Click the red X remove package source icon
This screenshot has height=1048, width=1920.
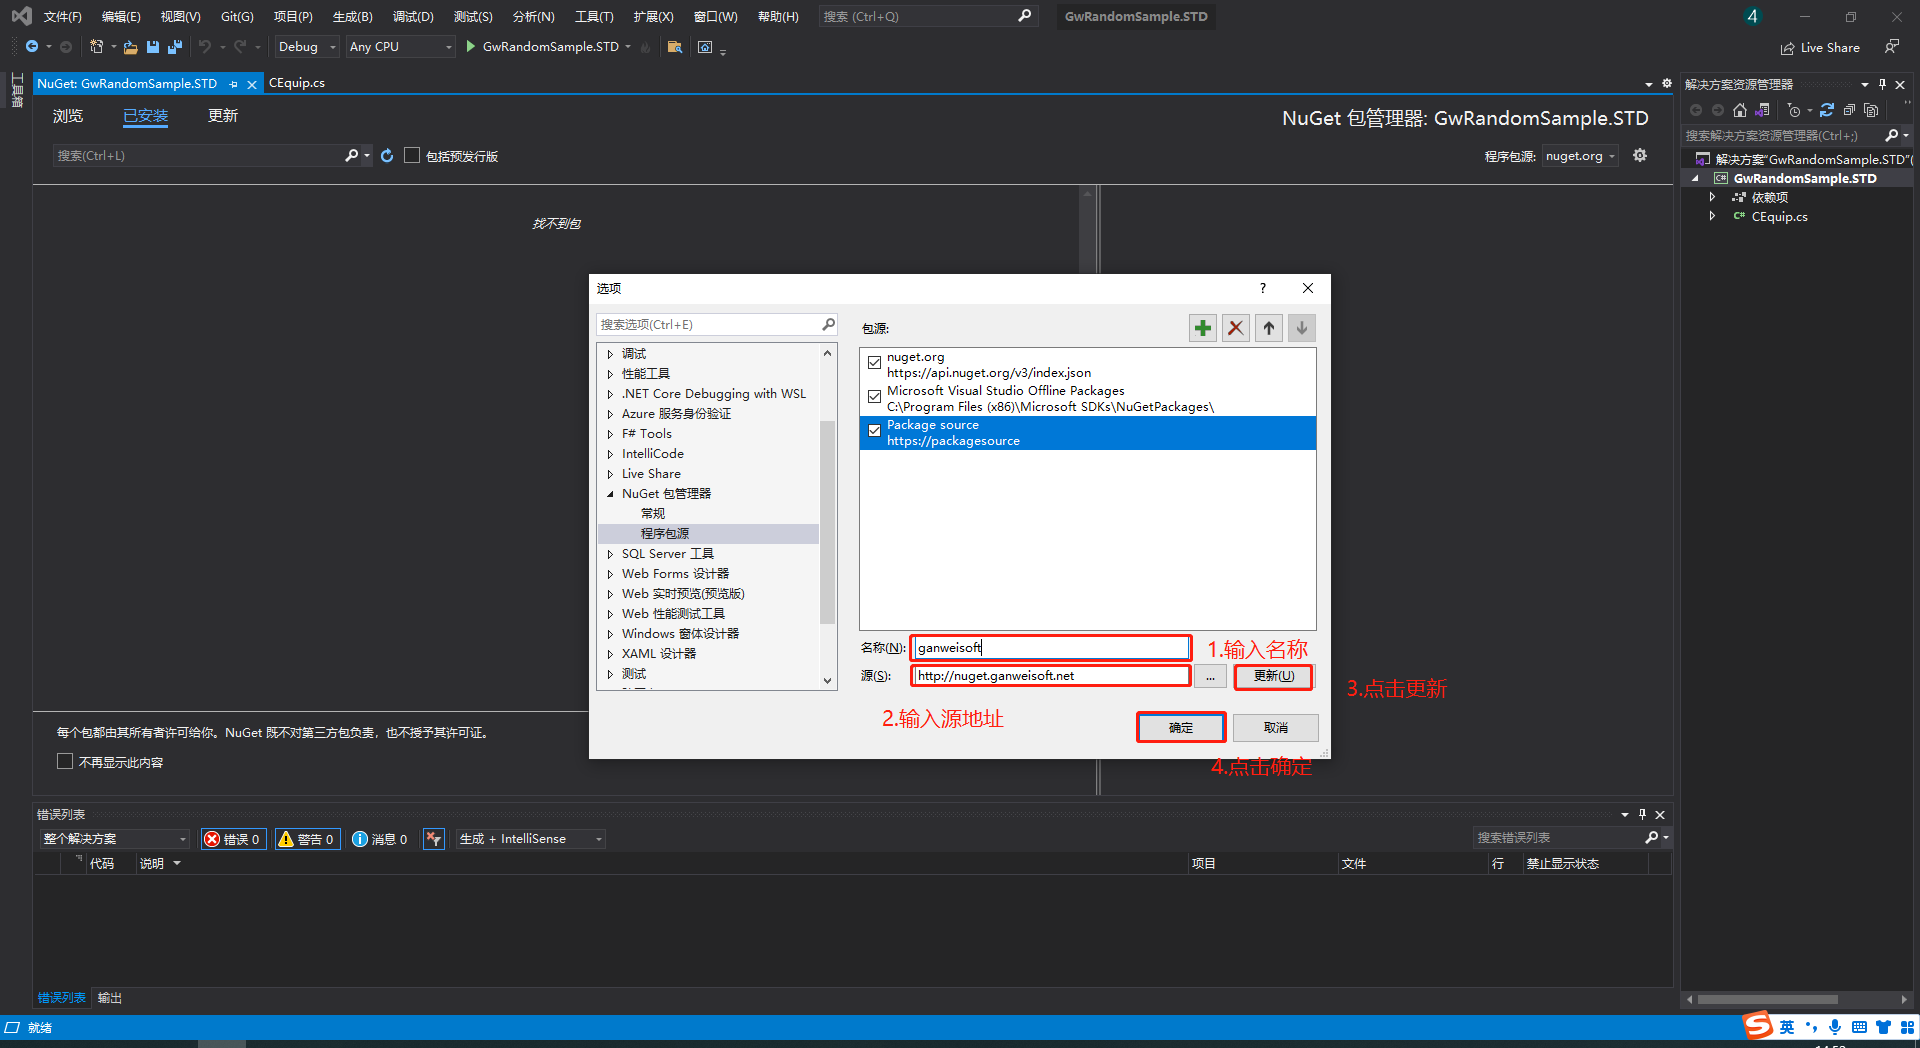[1236, 328]
